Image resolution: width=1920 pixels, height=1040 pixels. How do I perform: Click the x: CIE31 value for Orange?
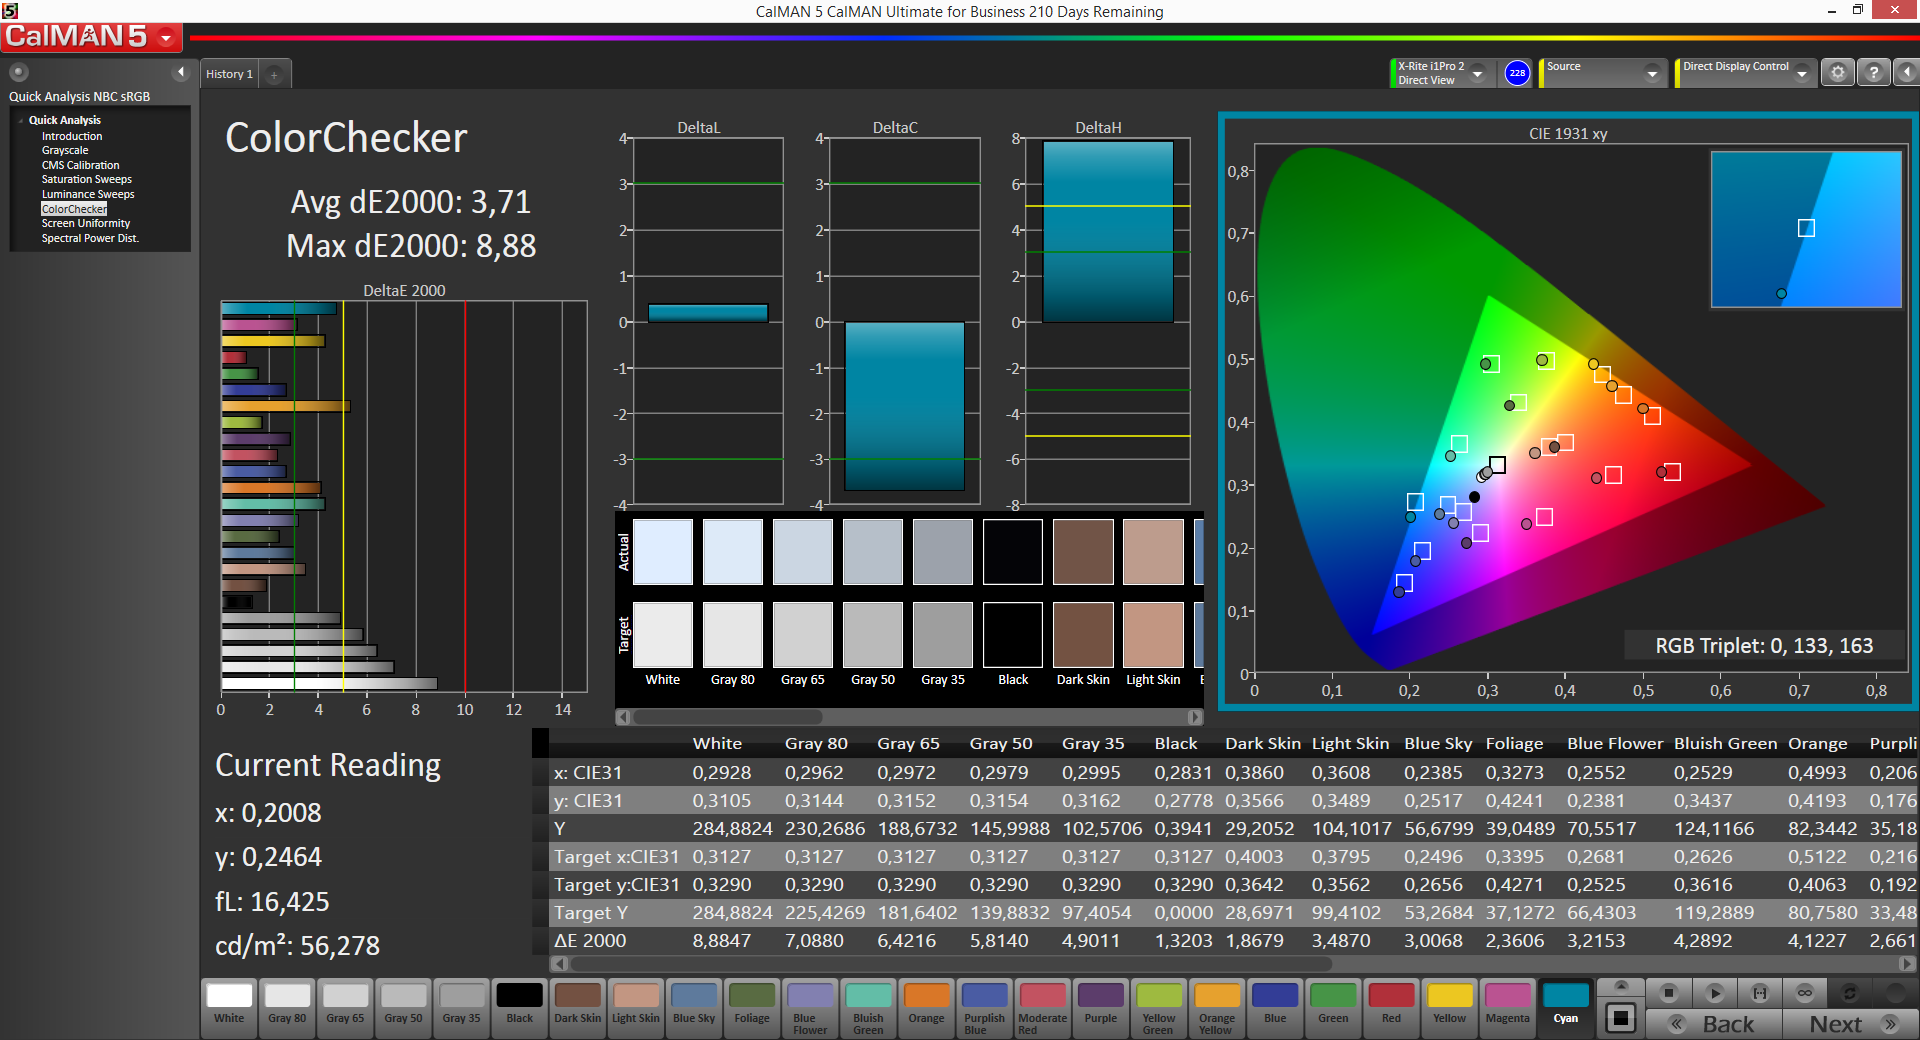pyautogui.click(x=1817, y=773)
